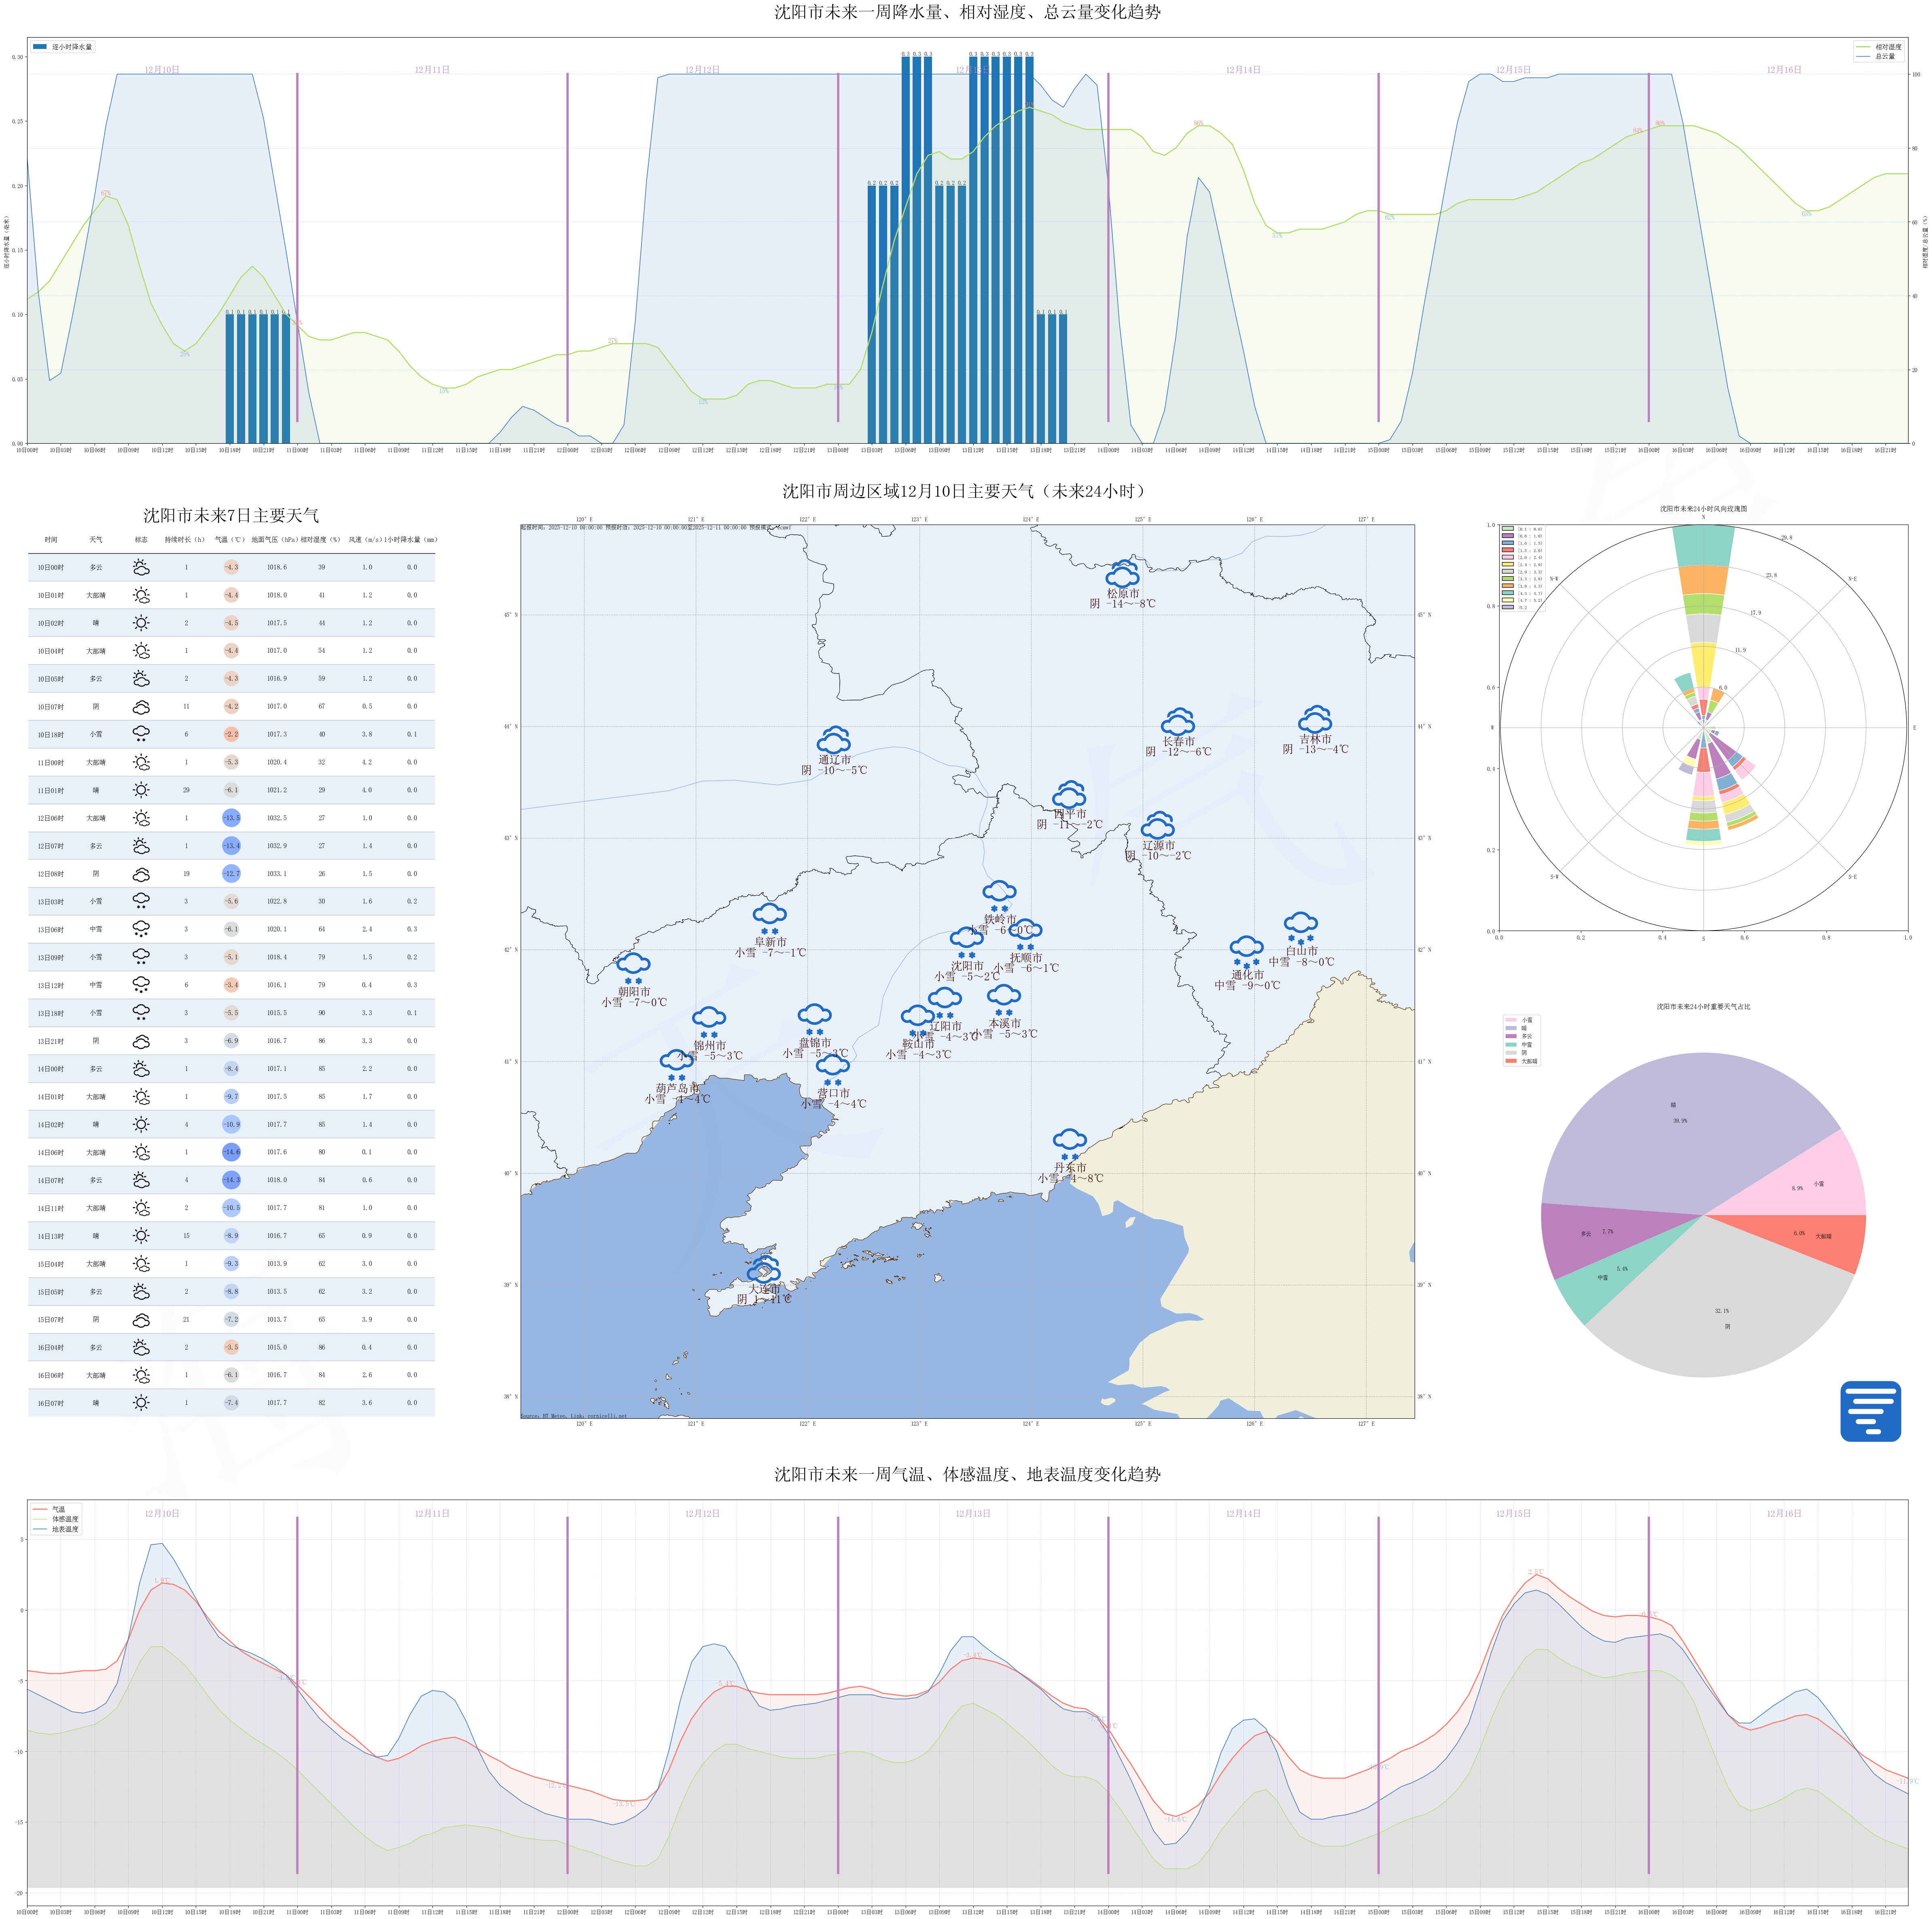Click the cloud icon above 长春市
The image size is (1932, 1919).
coord(1178,722)
